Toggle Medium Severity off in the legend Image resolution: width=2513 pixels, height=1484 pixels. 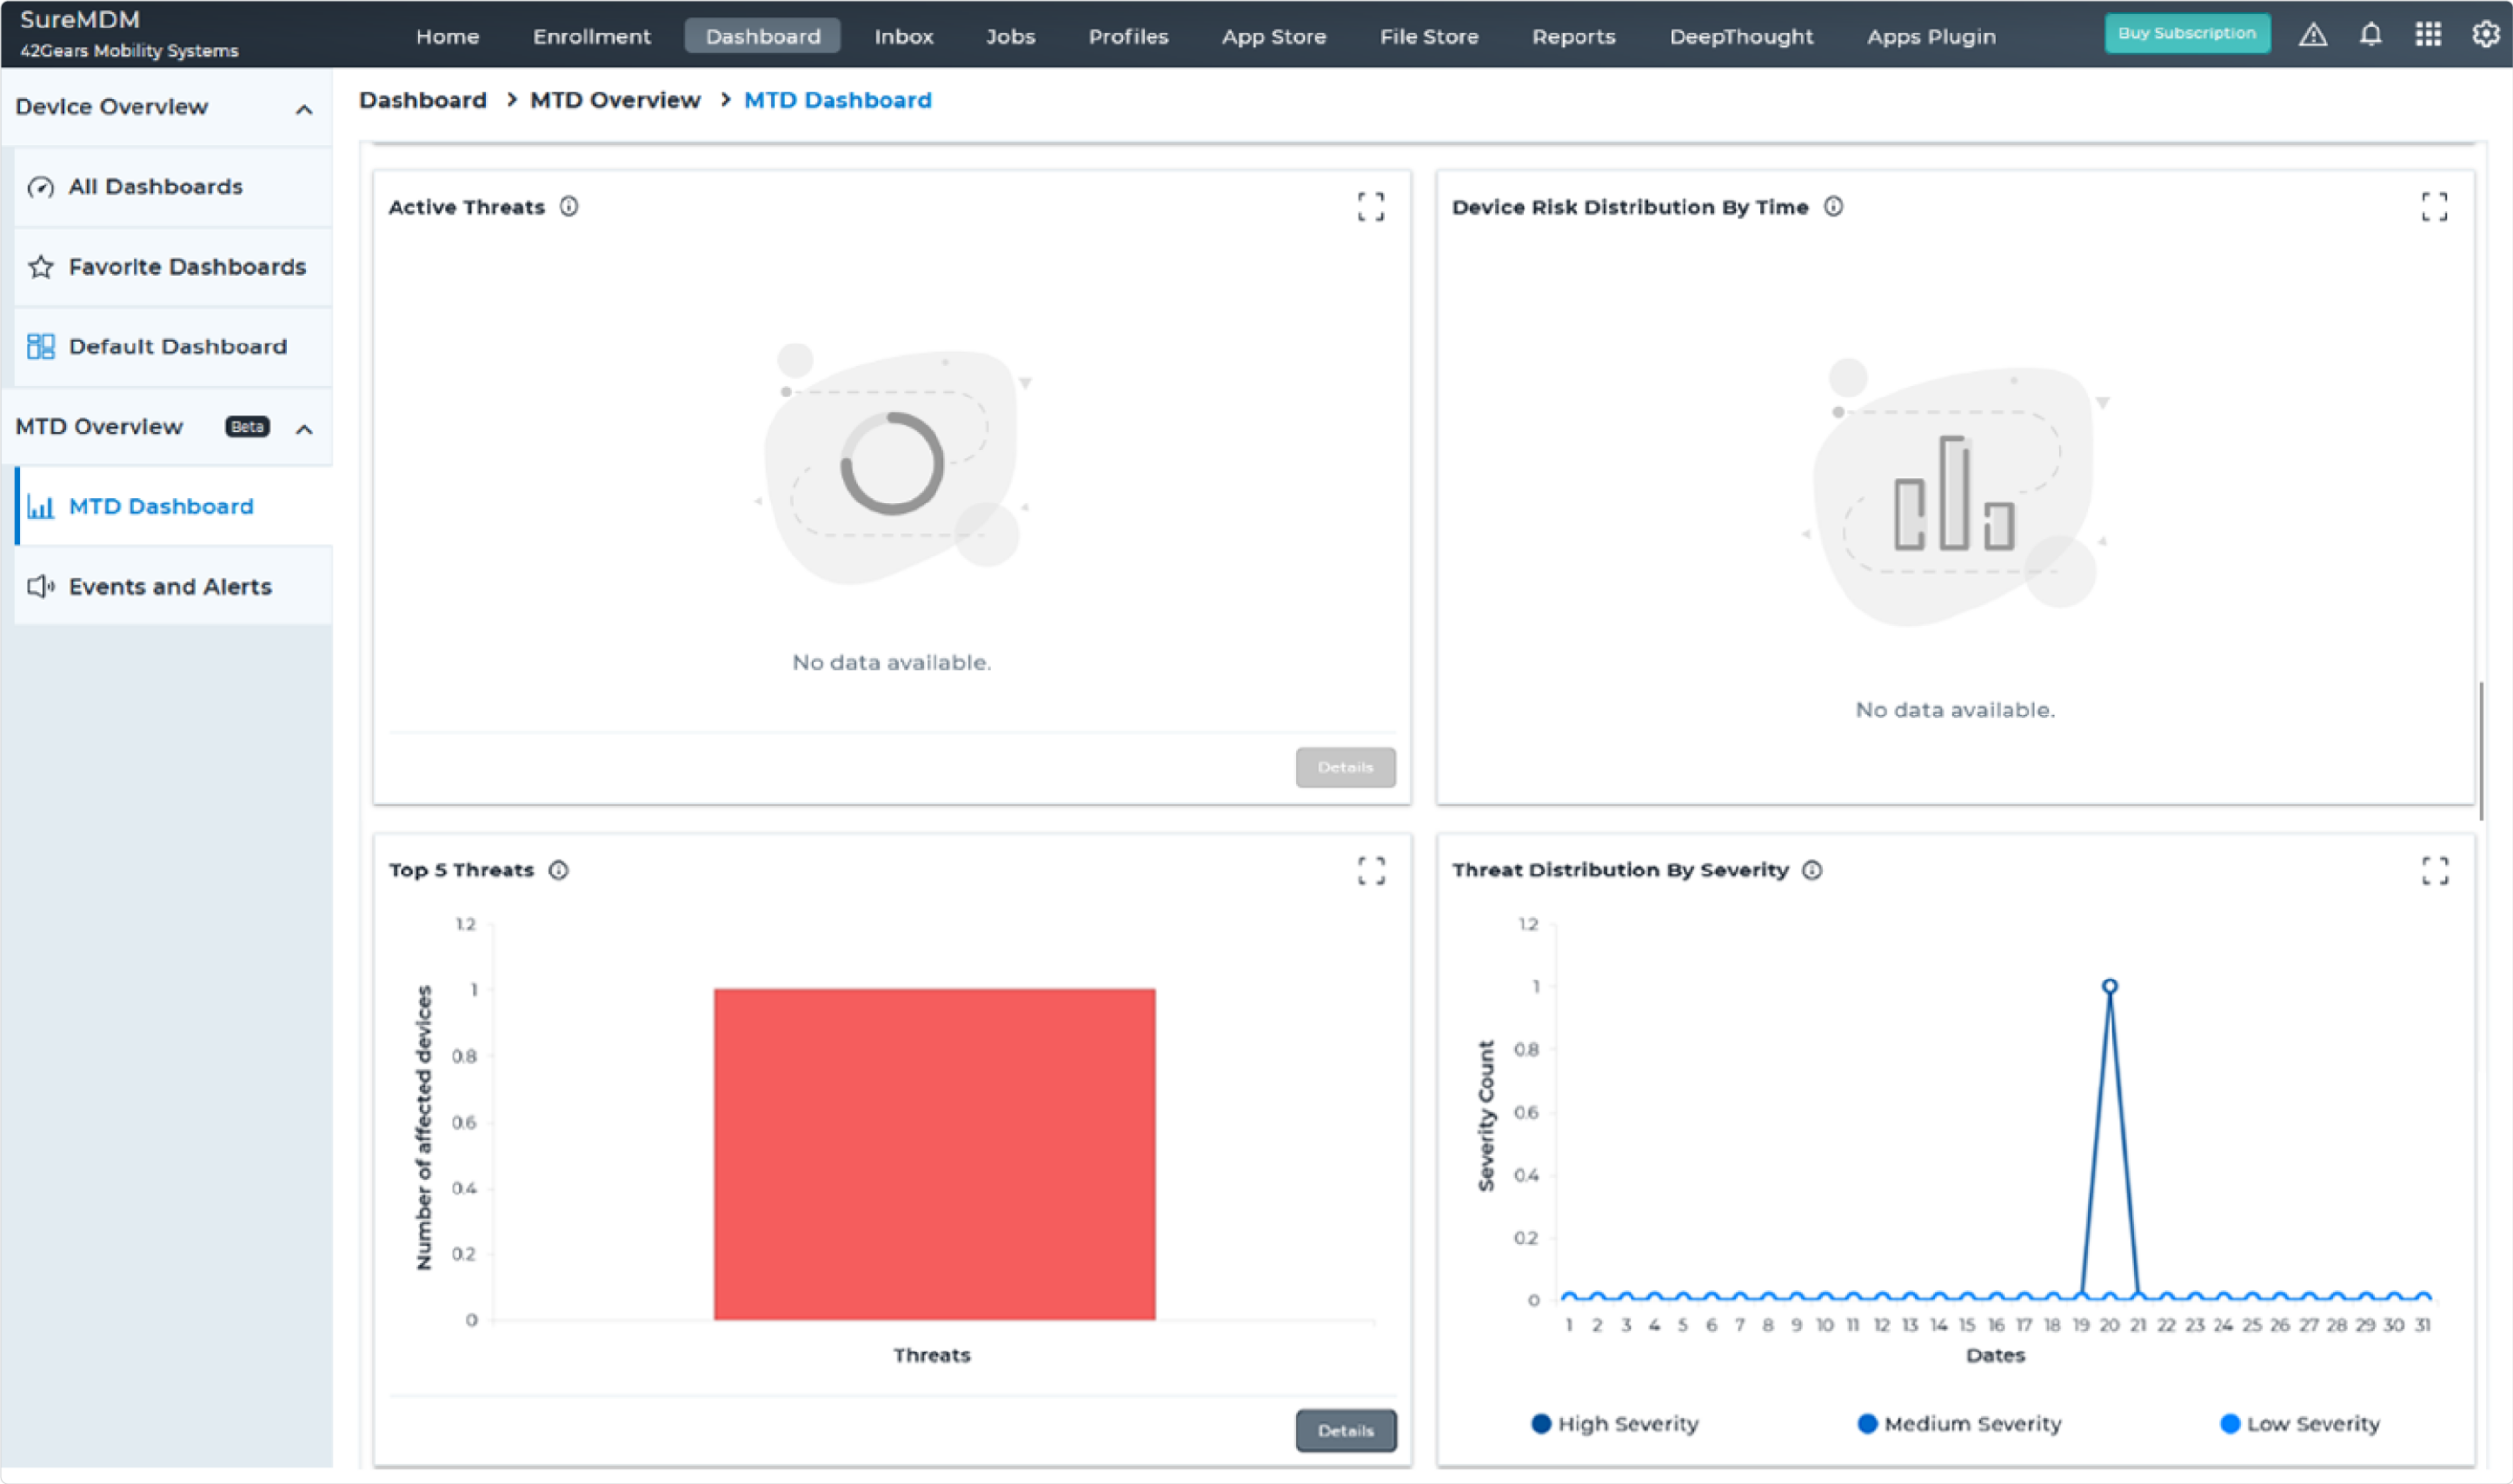(1961, 1423)
